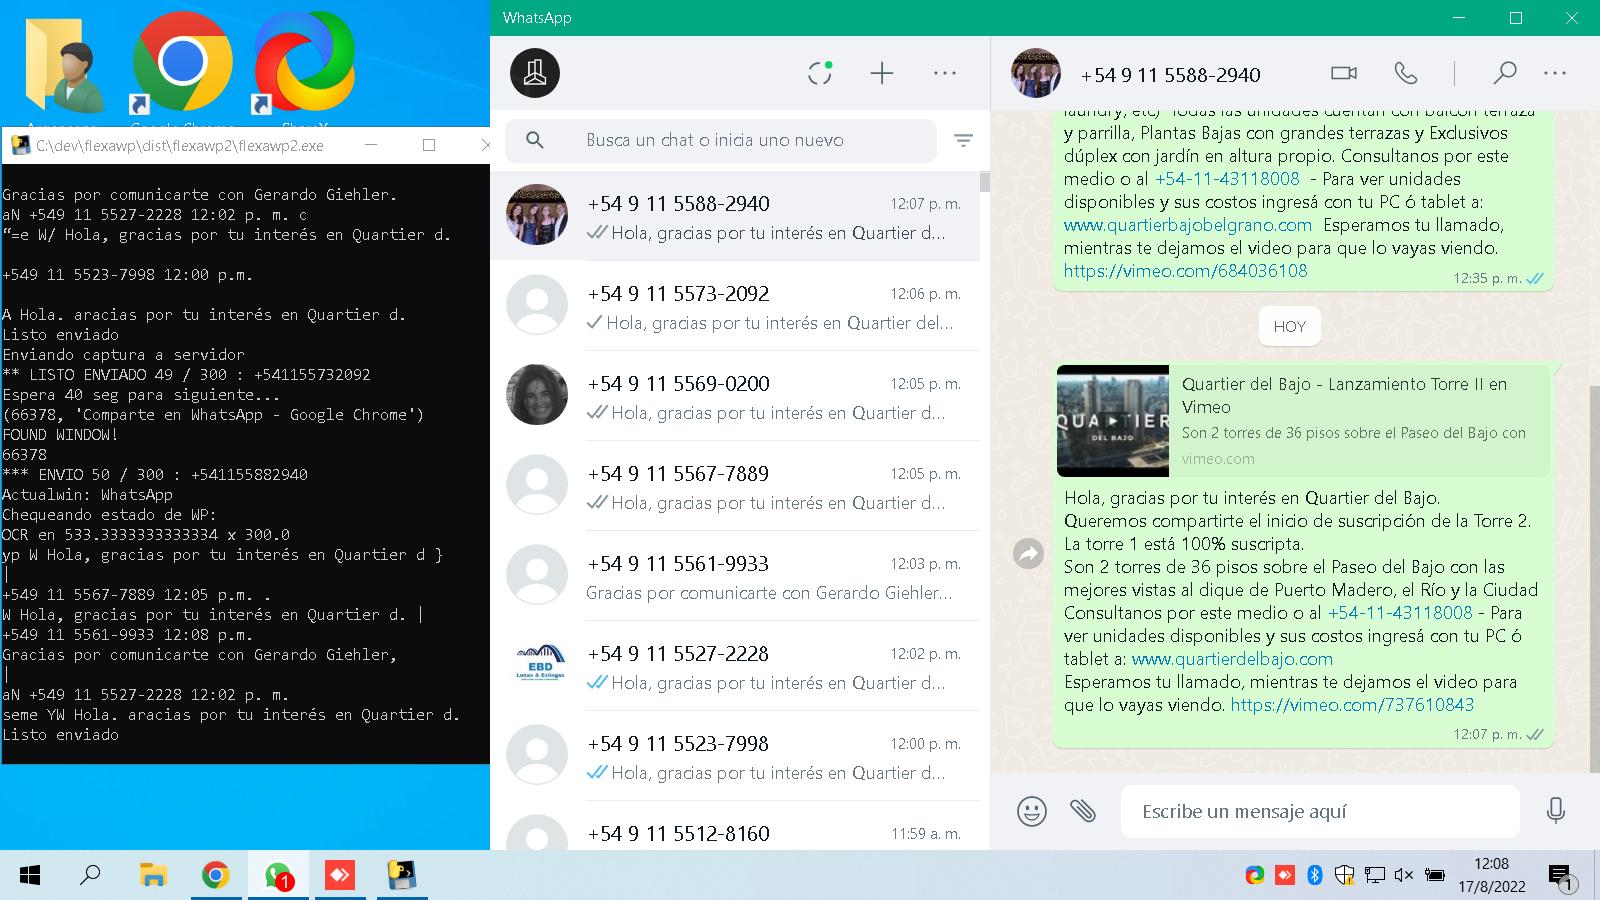This screenshot has width=1600, height=900.
Task: Click the Busca un chat search field
Action: click(x=721, y=141)
